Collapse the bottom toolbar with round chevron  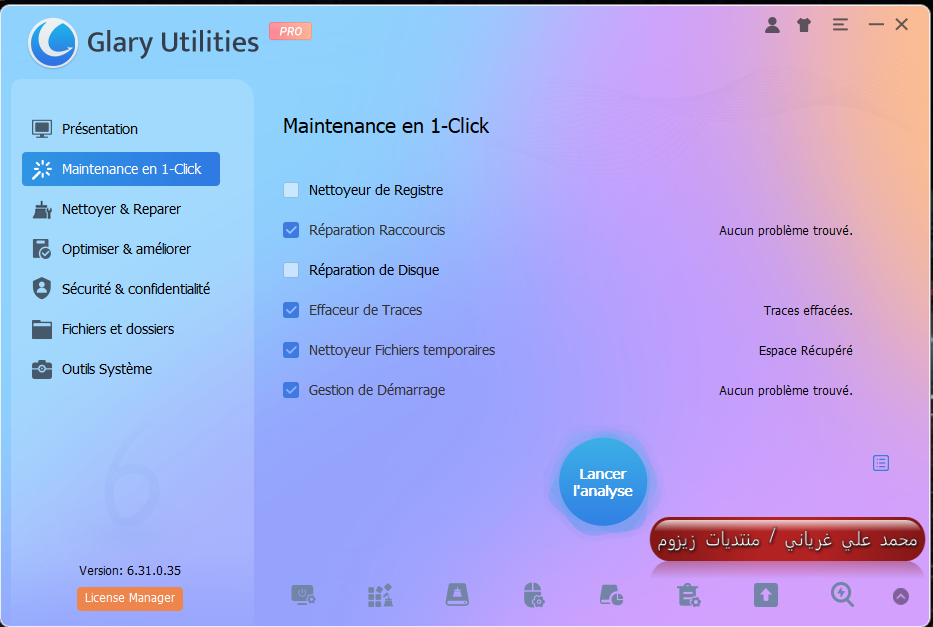pyautogui.click(x=901, y=596)
